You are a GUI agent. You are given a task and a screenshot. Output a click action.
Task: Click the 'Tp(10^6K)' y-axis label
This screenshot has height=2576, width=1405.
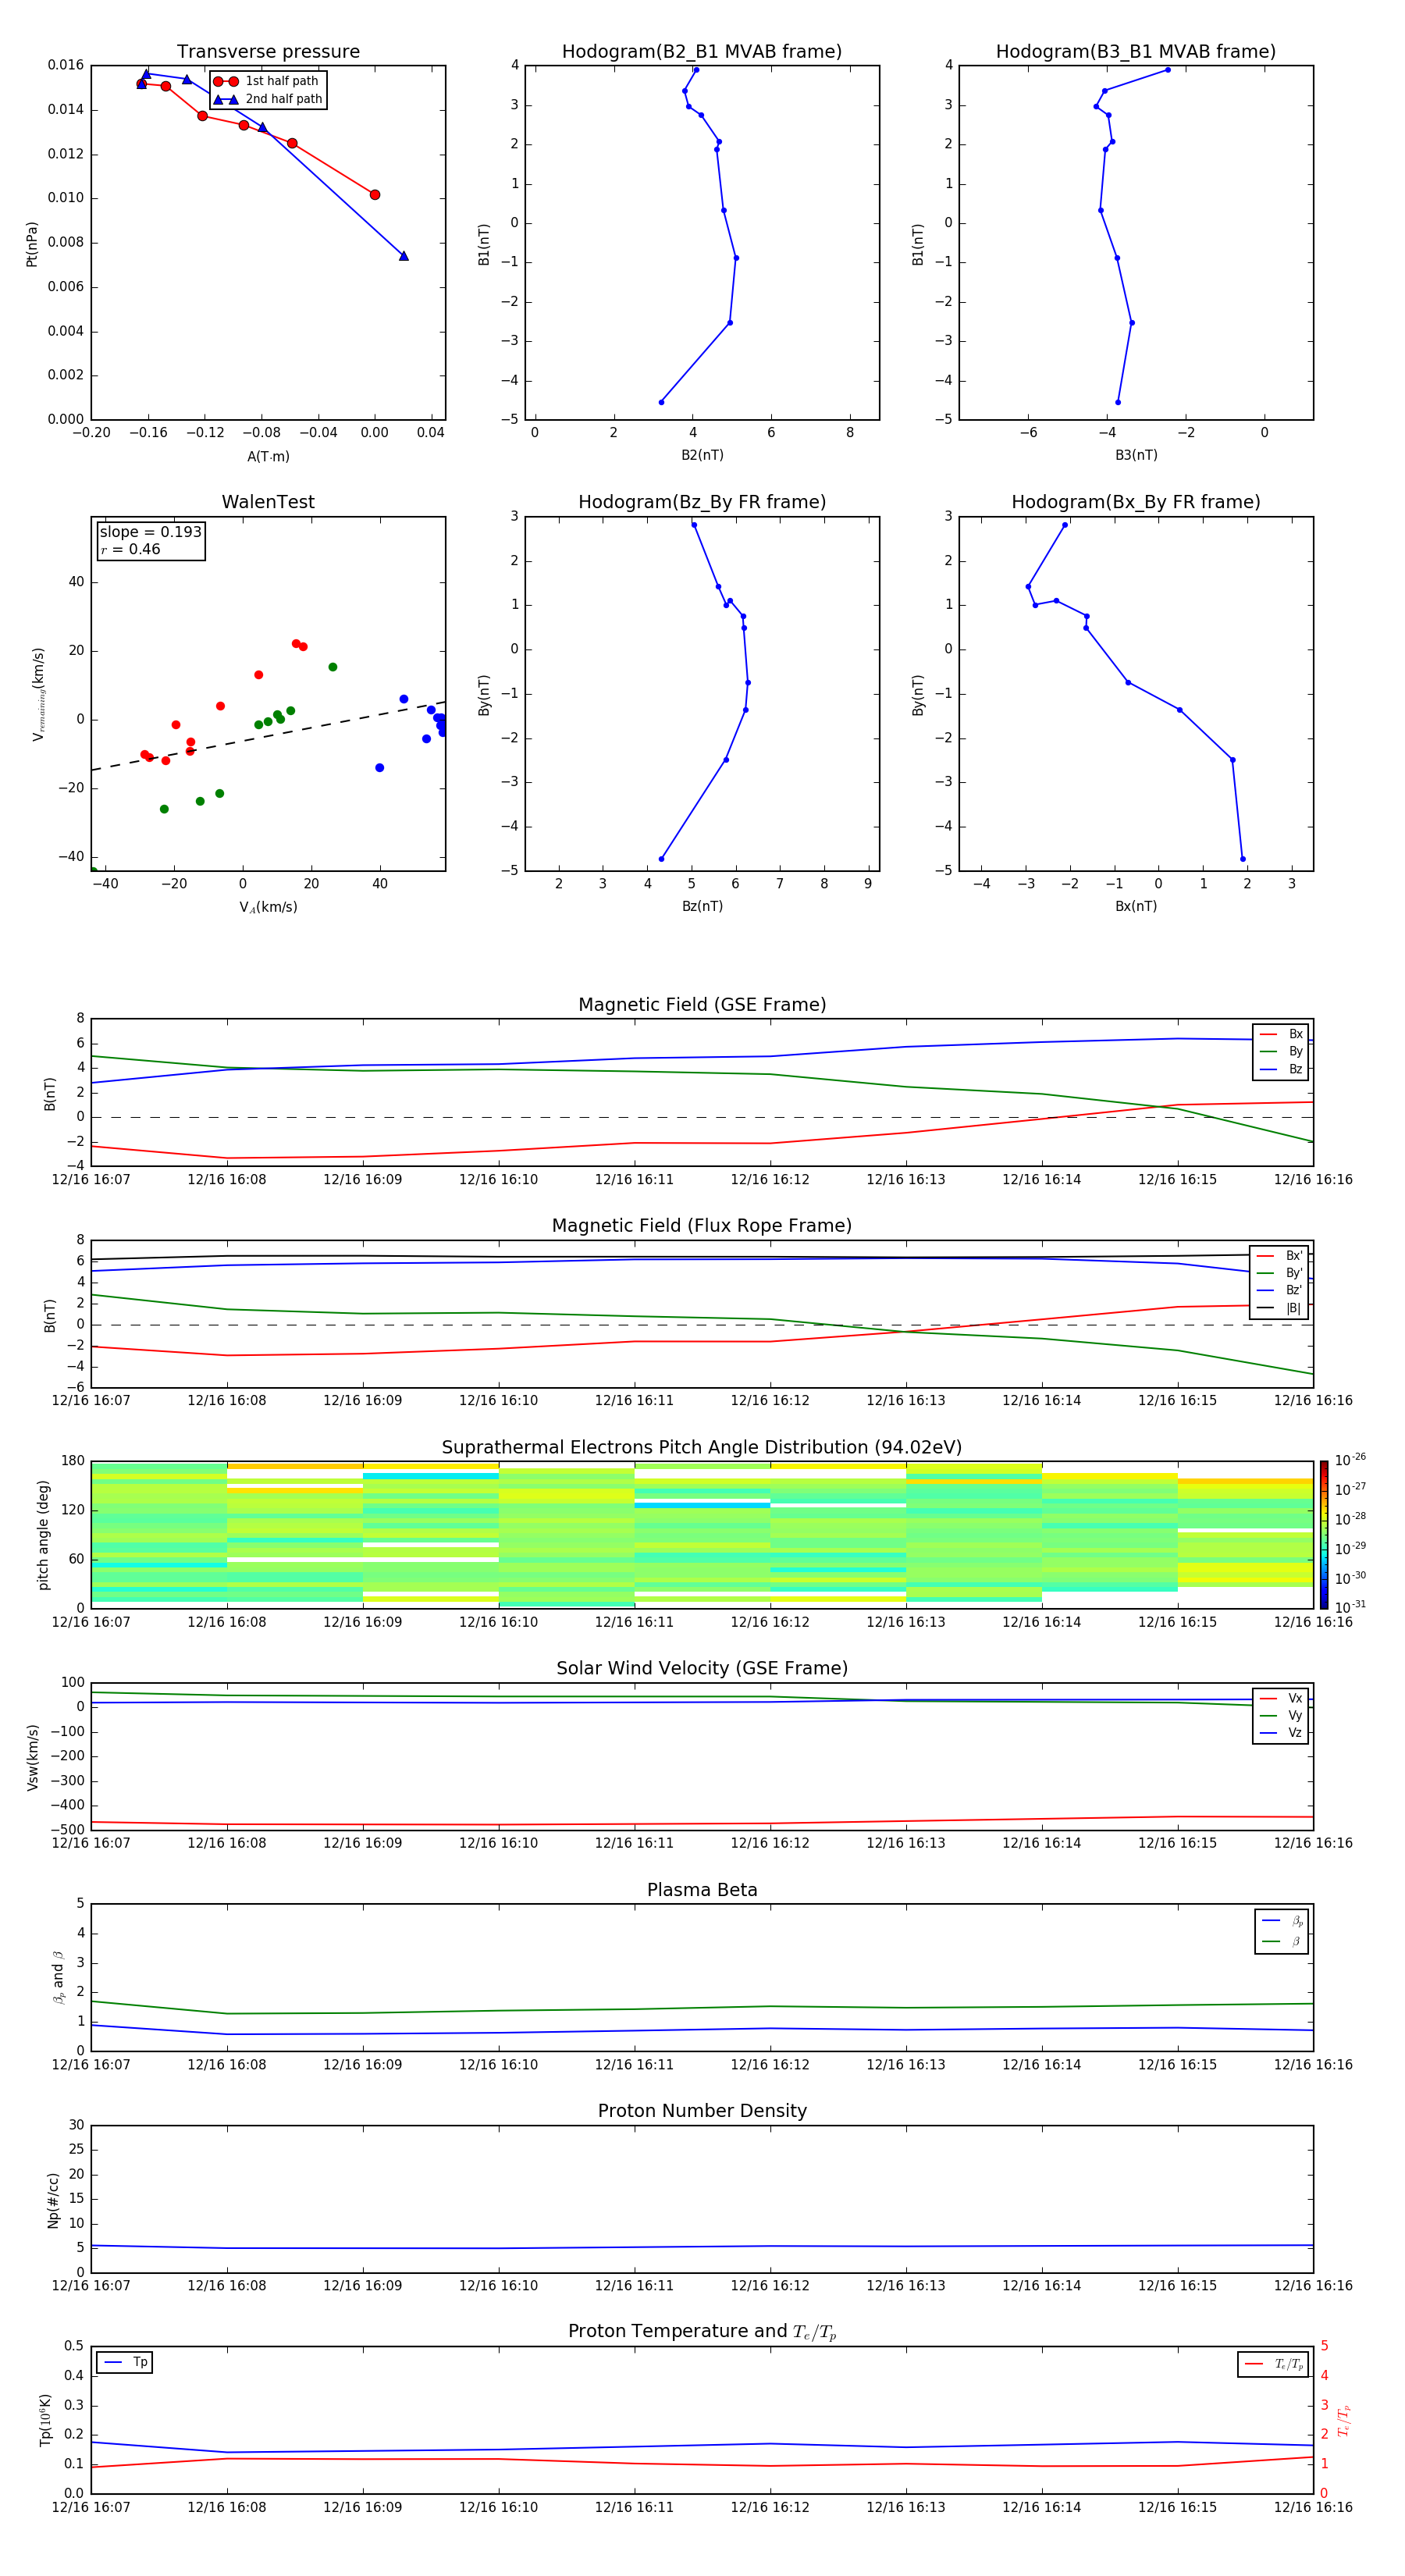click(45, 2420)
